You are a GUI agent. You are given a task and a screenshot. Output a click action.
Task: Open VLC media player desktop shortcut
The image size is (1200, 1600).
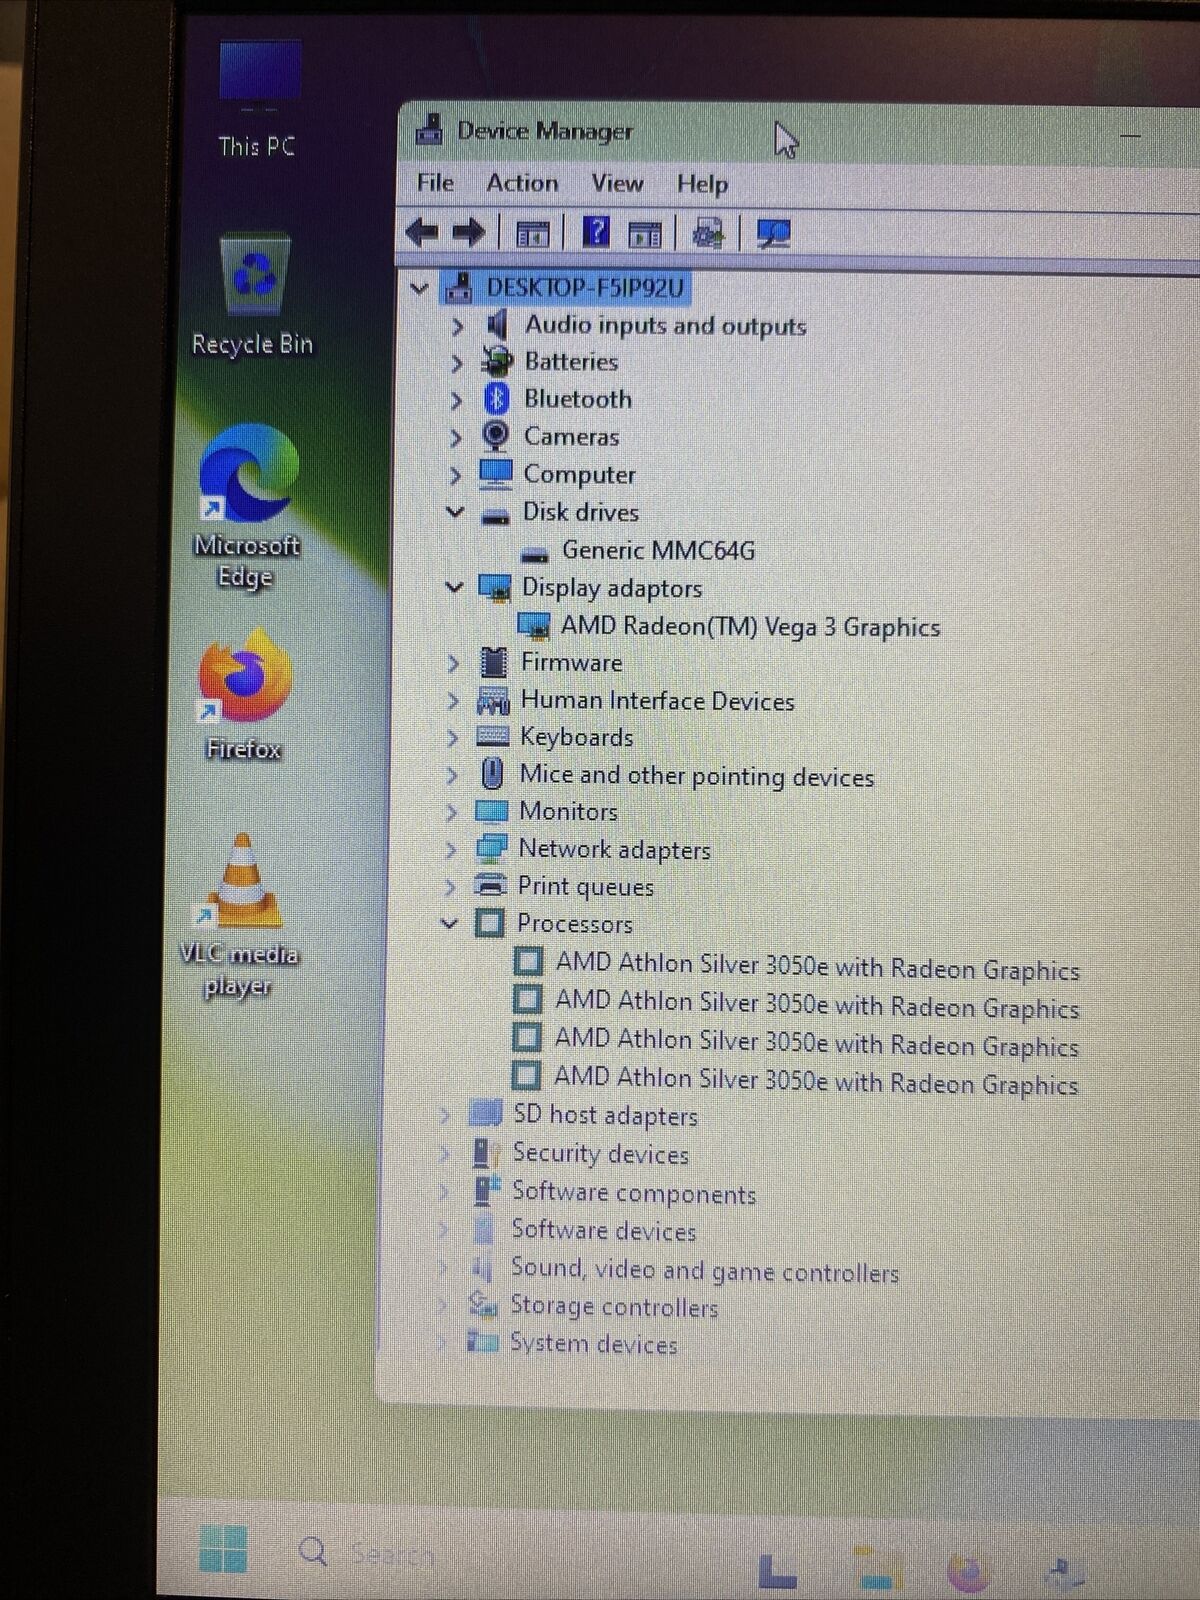point(240,915)
